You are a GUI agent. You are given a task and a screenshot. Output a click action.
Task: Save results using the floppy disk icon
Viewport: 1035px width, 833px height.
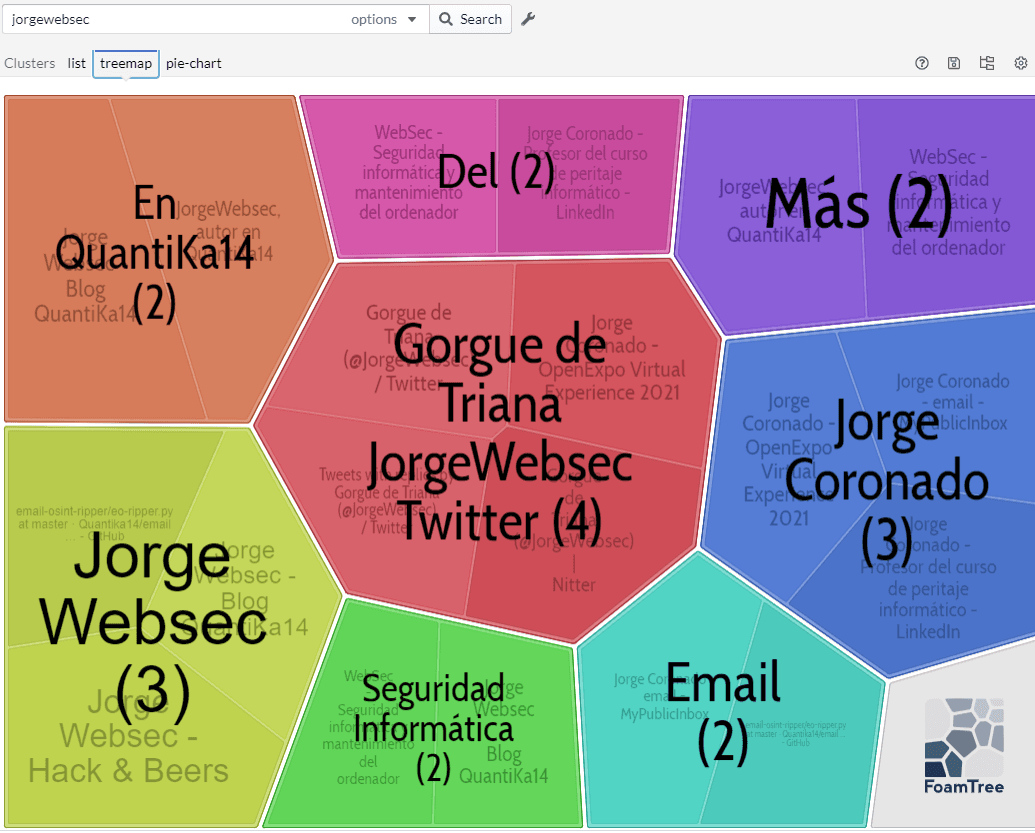point(953,62)
